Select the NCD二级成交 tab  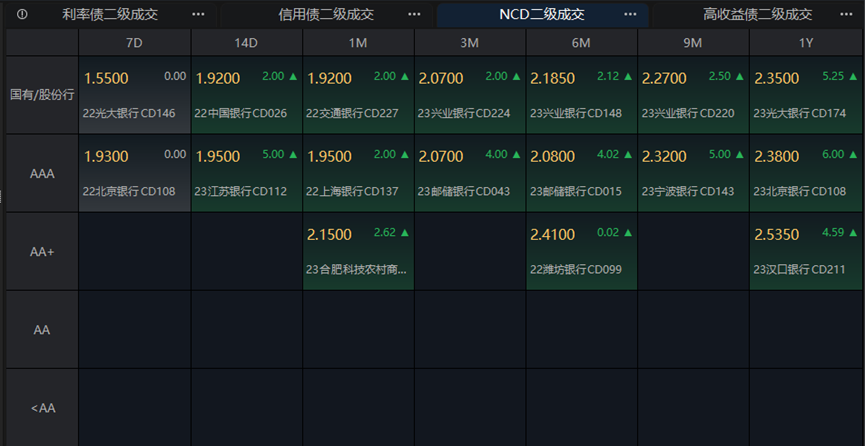point(542,15)
